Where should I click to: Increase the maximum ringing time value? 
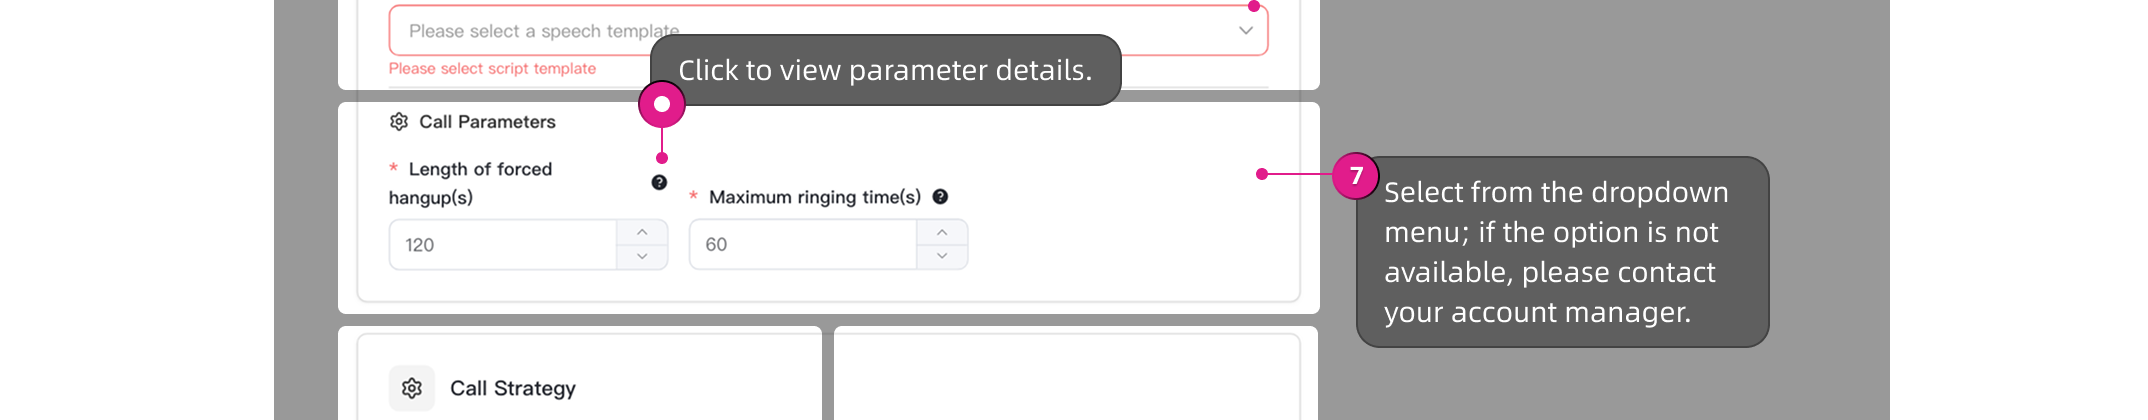click(x=942, y=232)
